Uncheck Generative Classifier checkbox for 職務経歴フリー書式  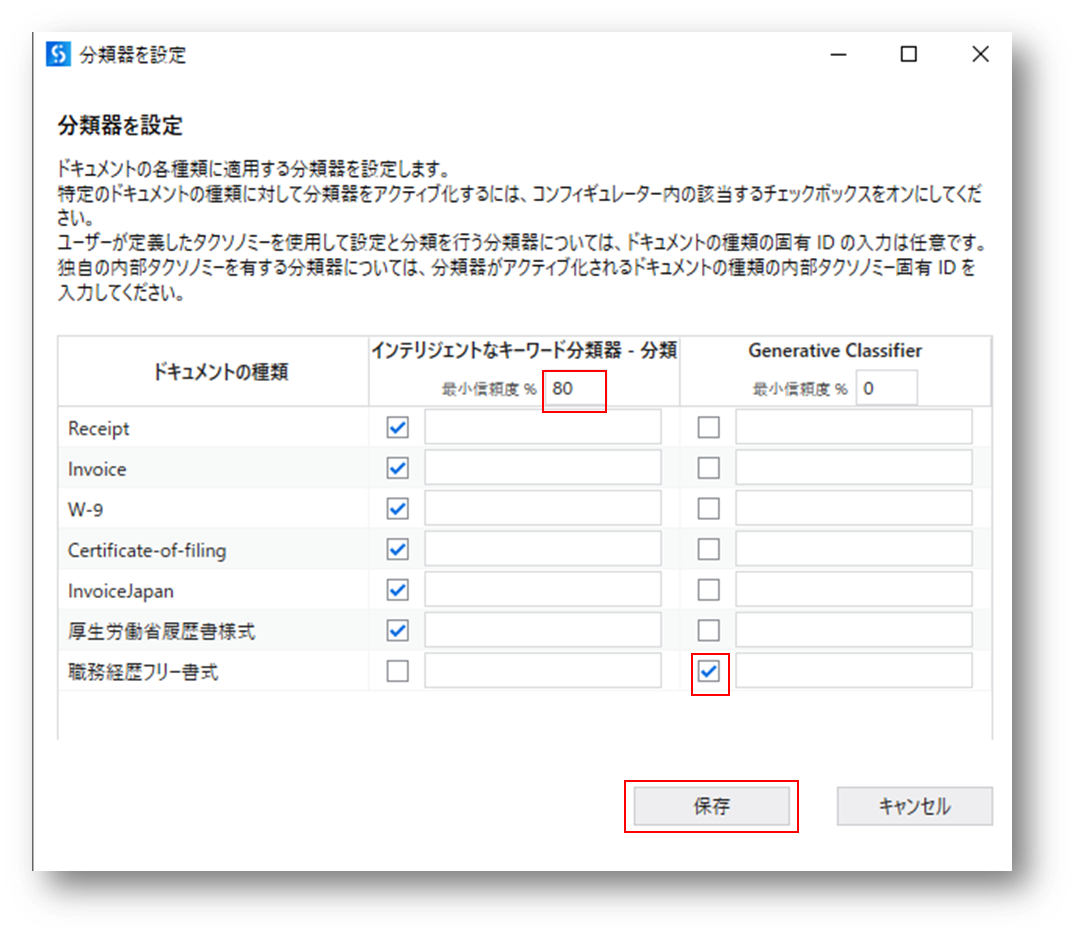(x=709, y=670)
